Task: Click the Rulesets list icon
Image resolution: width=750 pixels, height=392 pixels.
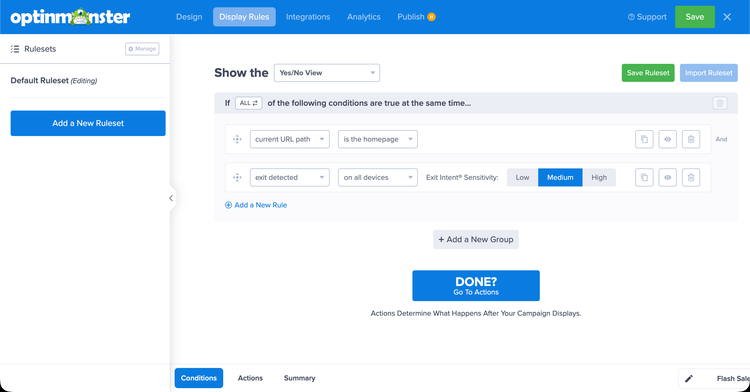Action: click(x=15, y=49)
